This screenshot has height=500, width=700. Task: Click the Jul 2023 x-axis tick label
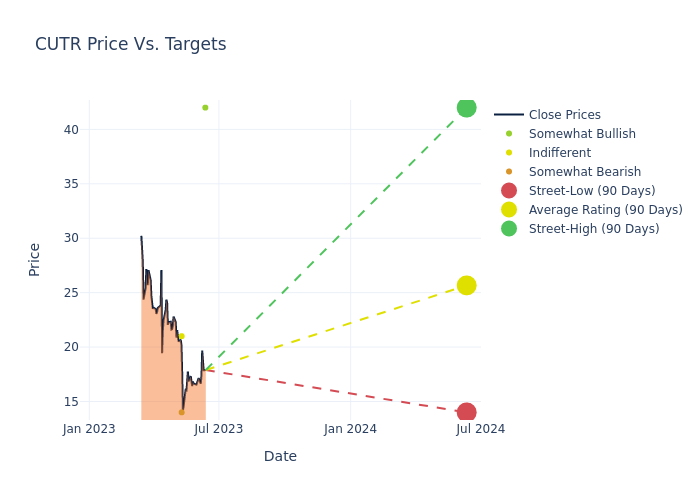click(x=219, y=429)
